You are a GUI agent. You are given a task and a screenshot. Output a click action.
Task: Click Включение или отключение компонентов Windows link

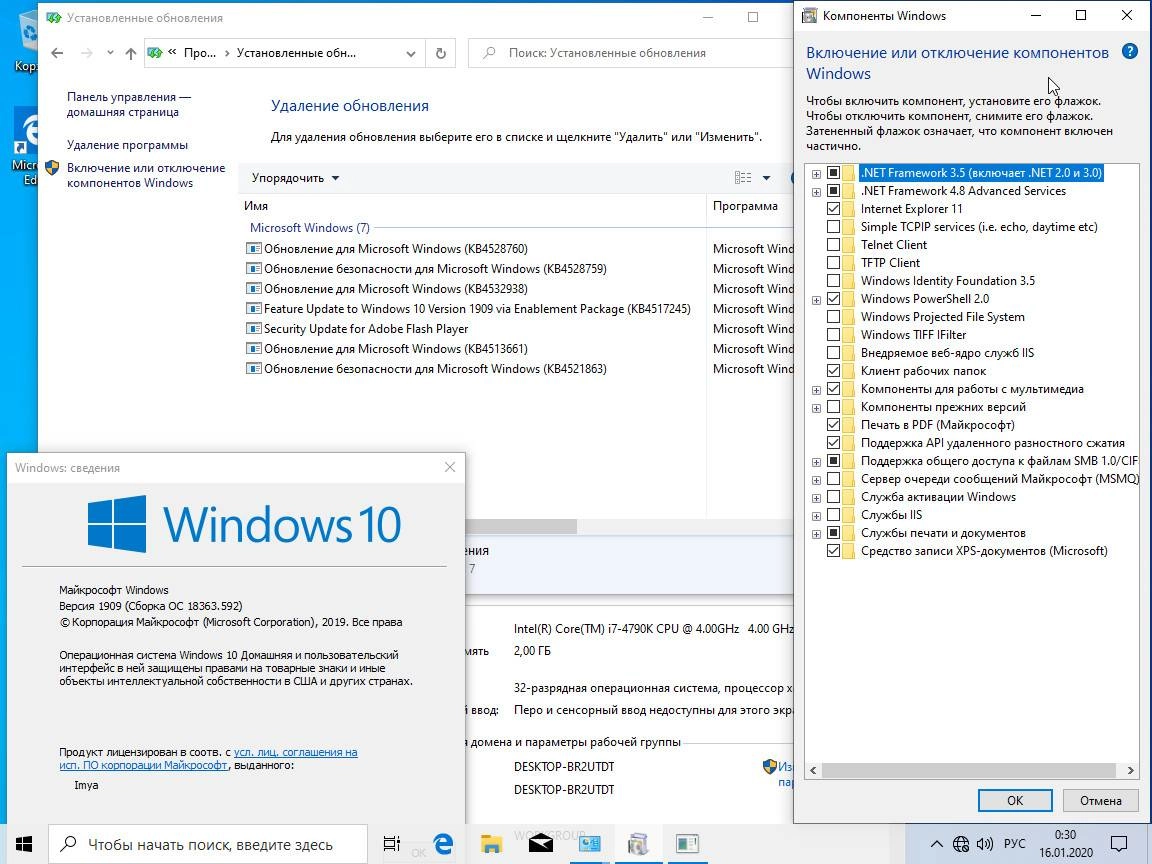145,176
